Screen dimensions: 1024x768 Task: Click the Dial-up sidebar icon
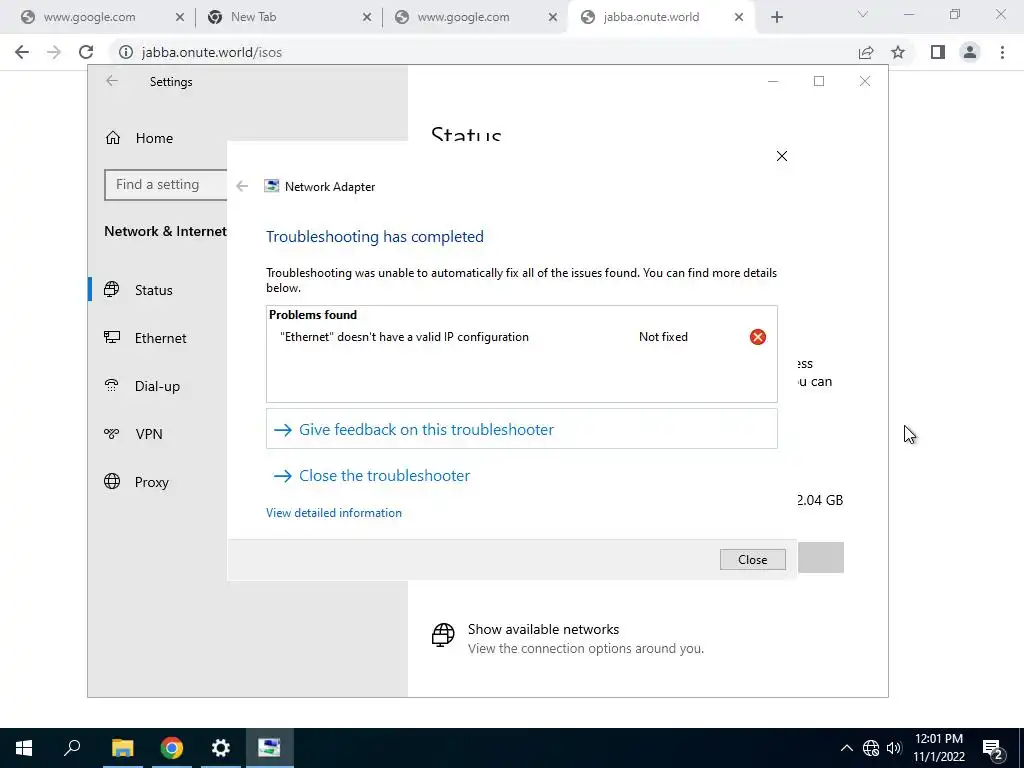[112, 385]
